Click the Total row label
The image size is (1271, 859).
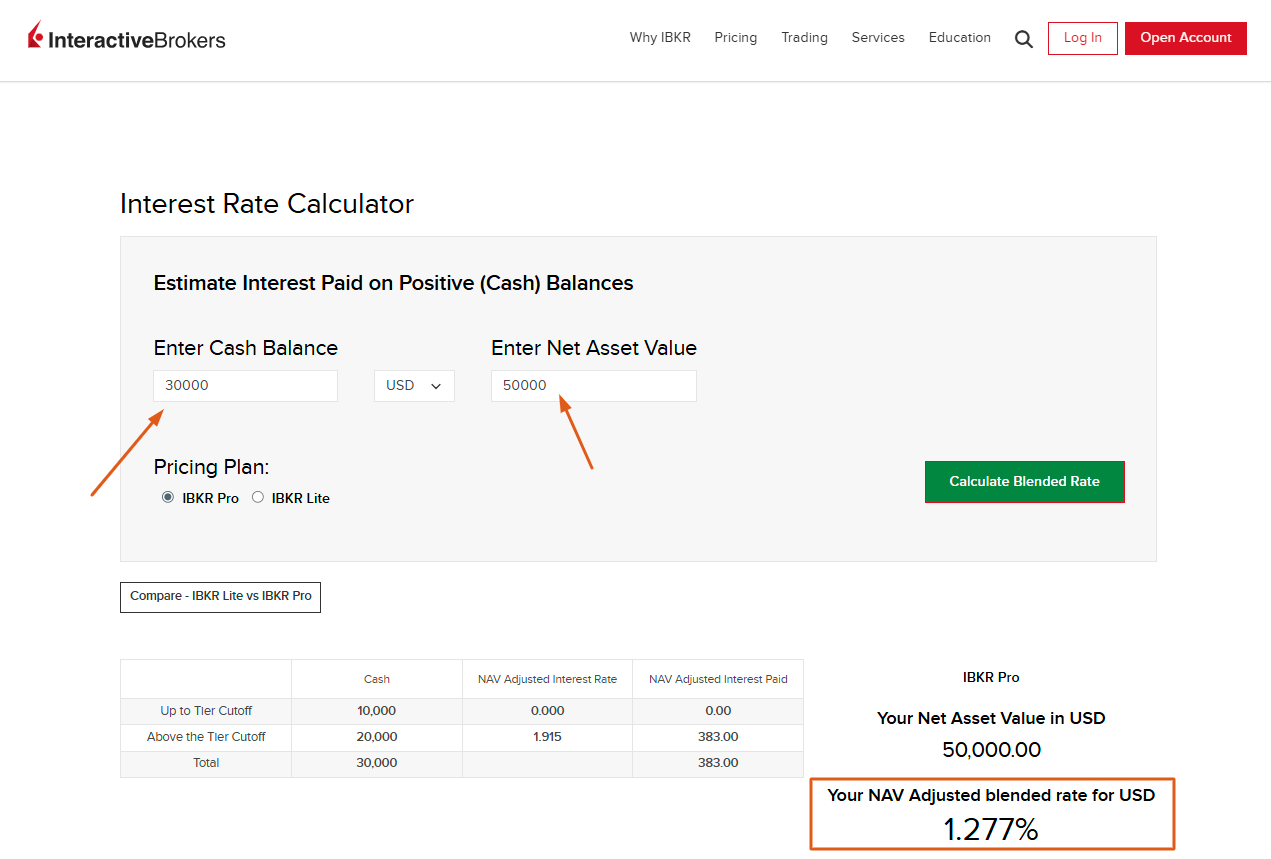click(206, 763)
